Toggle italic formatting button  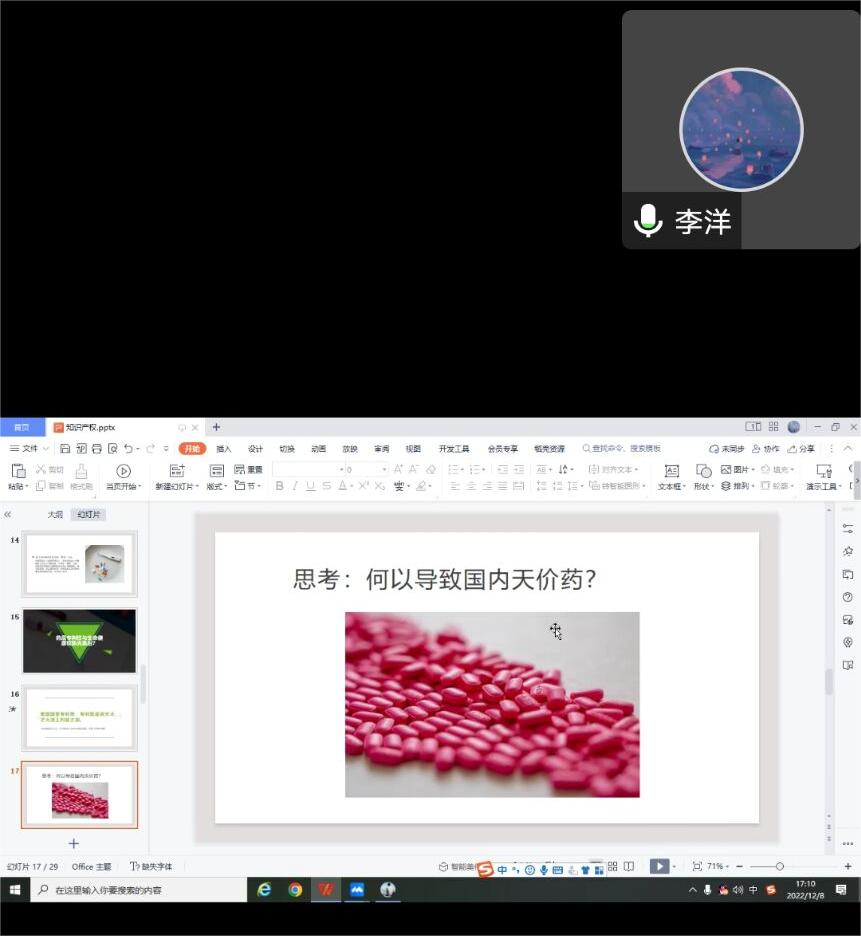point(295,486)
